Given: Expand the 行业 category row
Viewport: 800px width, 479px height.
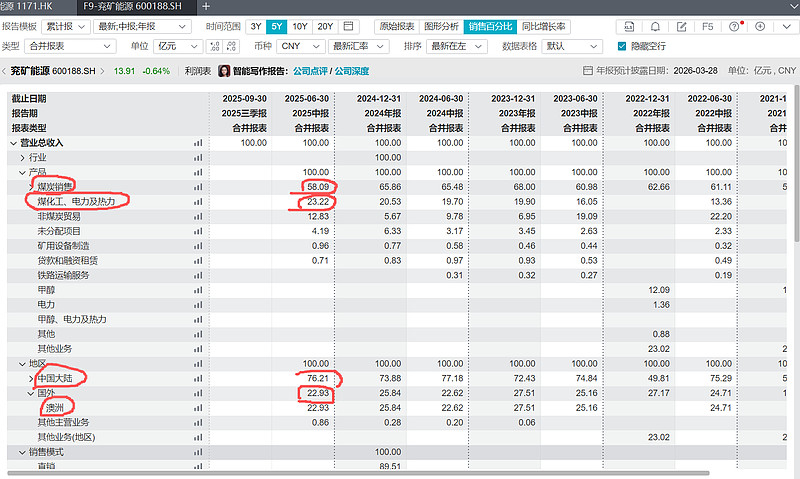Looking at the screenshot, I should coord(23,158).
